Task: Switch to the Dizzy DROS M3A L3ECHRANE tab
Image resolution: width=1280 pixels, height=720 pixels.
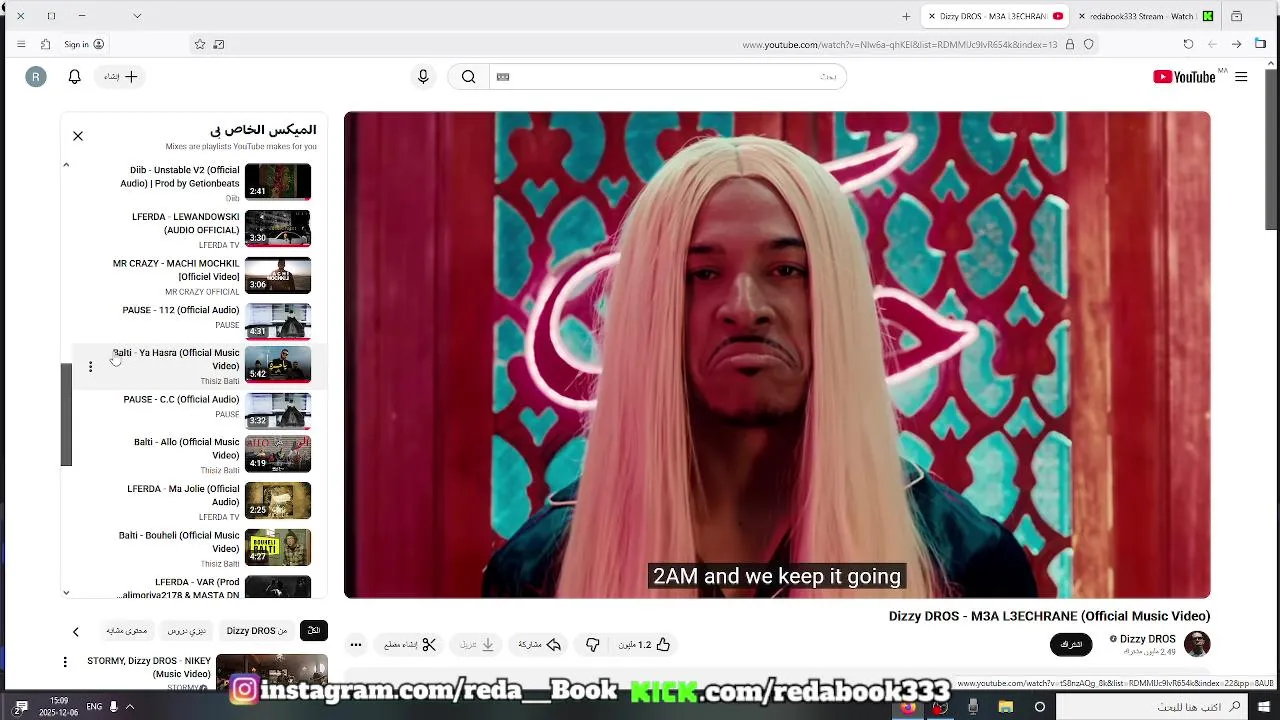Action: point(996,16)
